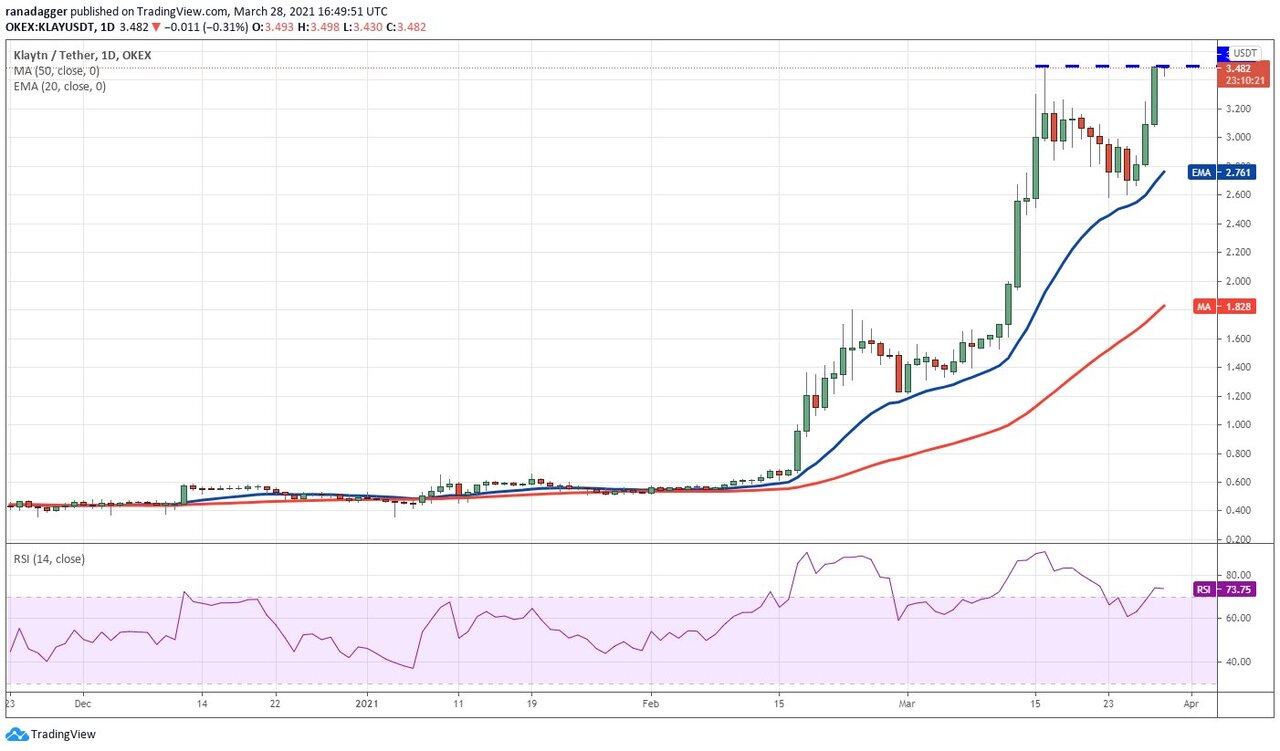
Task: Select the RSI (14, close) indicator legend
Action: [49, 559]
